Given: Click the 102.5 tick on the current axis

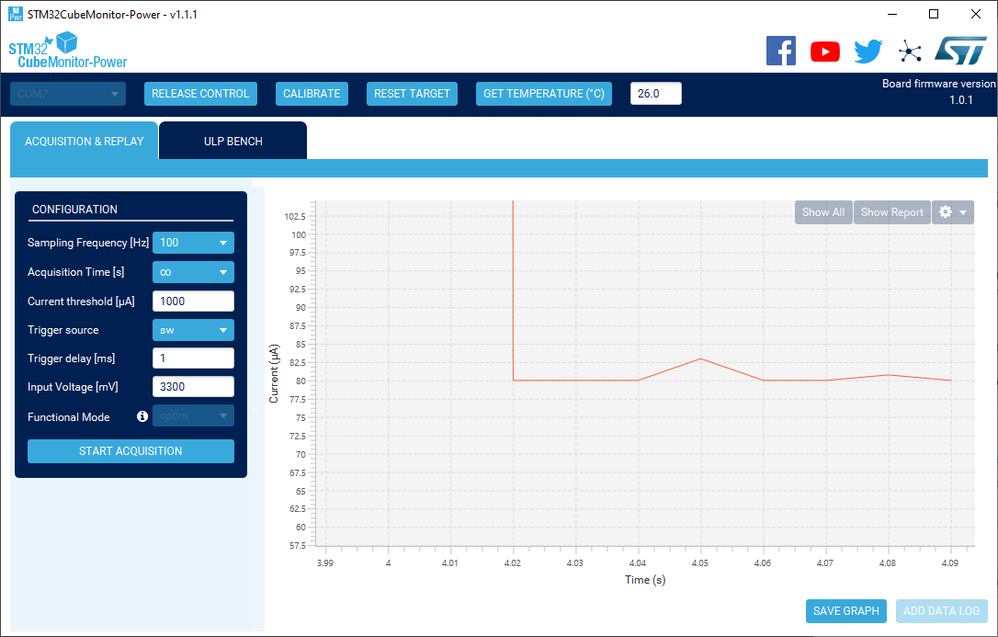Looking at the screenshot, I should click(x=295, y=216).
